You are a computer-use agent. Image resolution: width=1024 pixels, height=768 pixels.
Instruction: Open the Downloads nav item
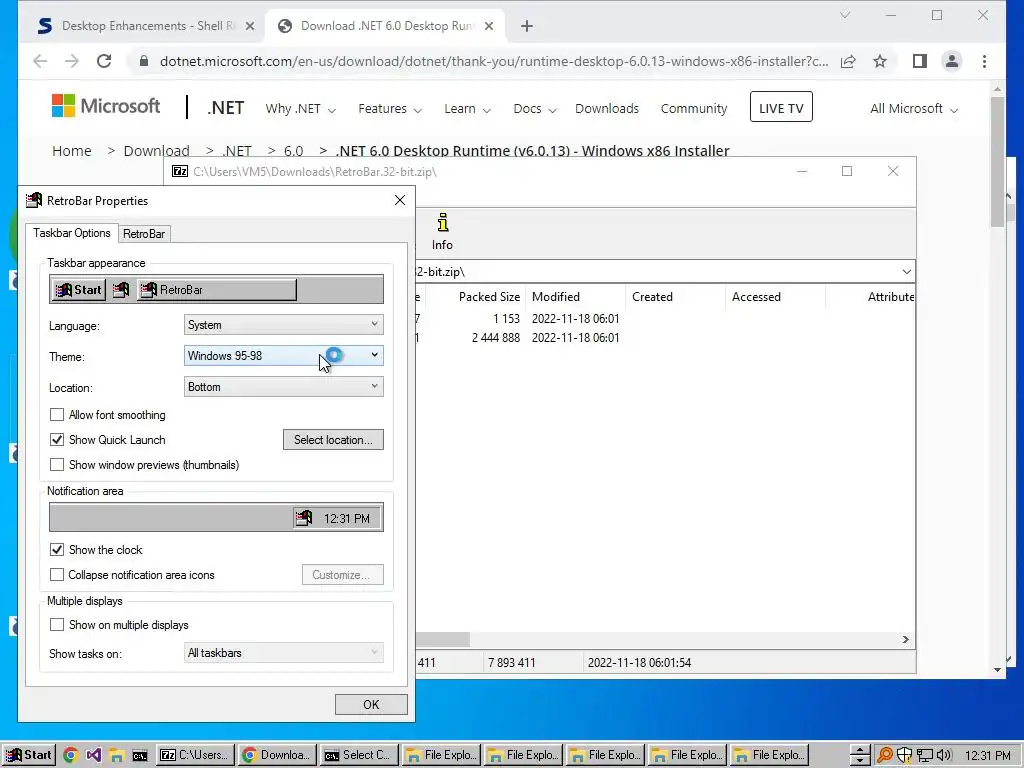point(607,108)
